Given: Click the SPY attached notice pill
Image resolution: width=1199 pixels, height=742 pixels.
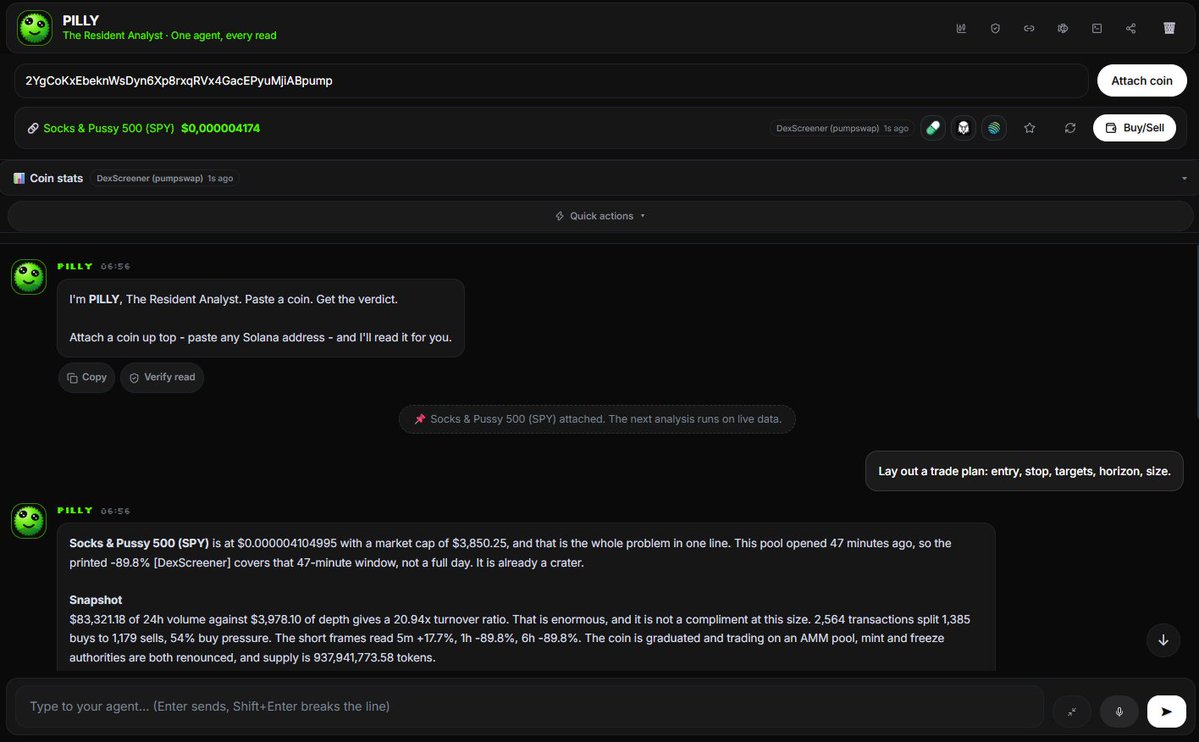Looking at the screenshot, I should click(597, 419).
